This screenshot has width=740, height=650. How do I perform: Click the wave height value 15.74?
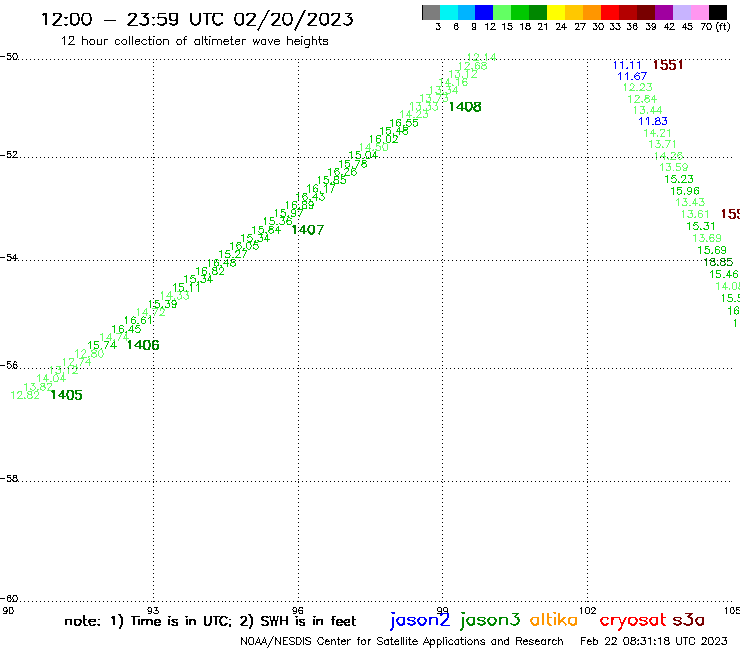point(102,346)
